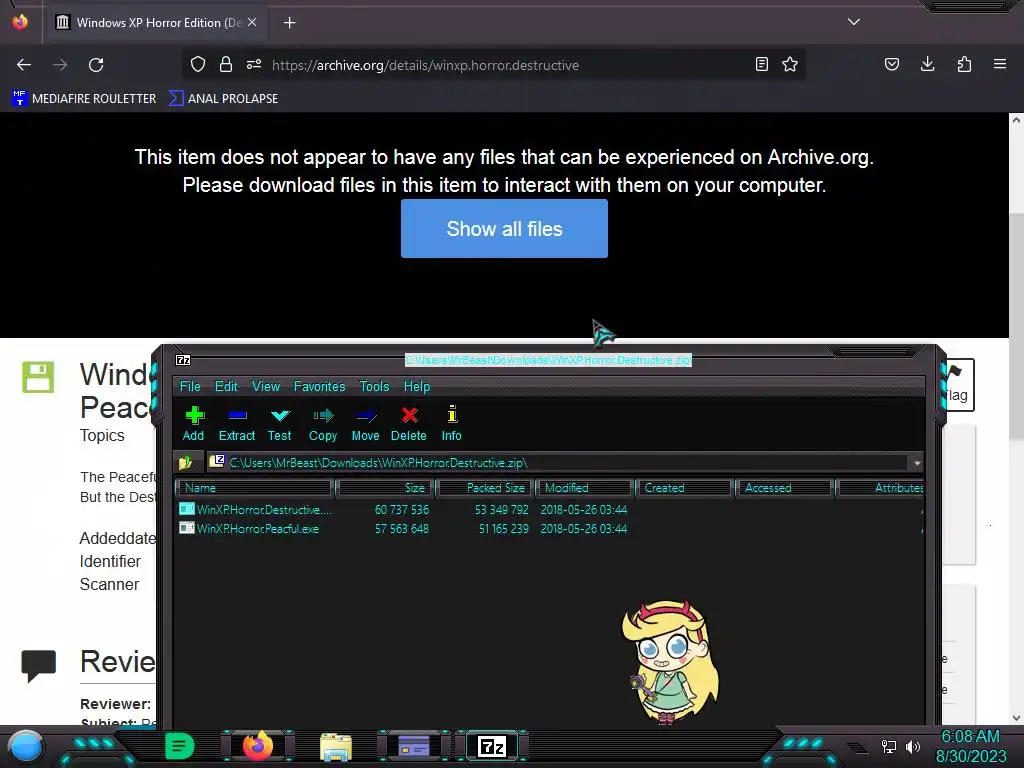Image resolution: width=1024 pixels, height=768 pixels.
Task: Open the Edit menu in 7-Zip
Action: [x=226, y=386]
